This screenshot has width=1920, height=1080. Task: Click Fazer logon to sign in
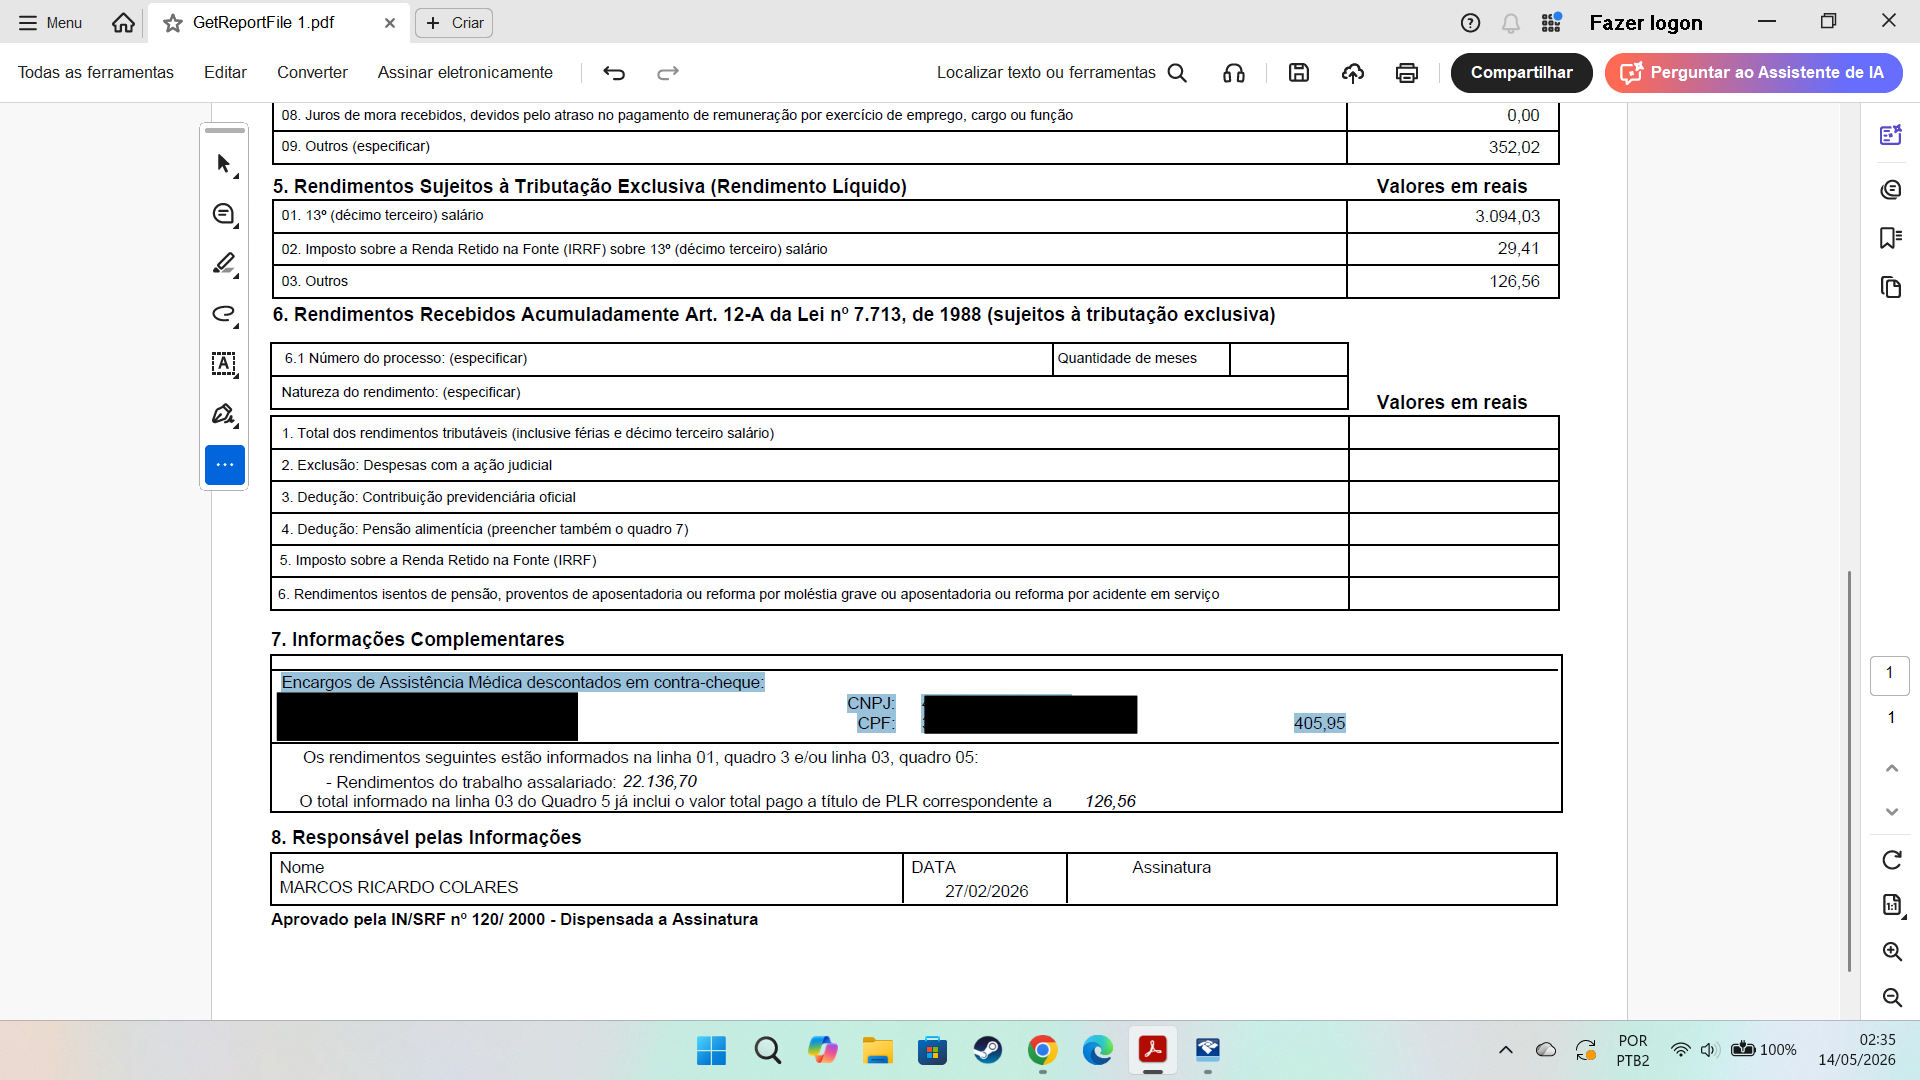(x=1646, y=23)
